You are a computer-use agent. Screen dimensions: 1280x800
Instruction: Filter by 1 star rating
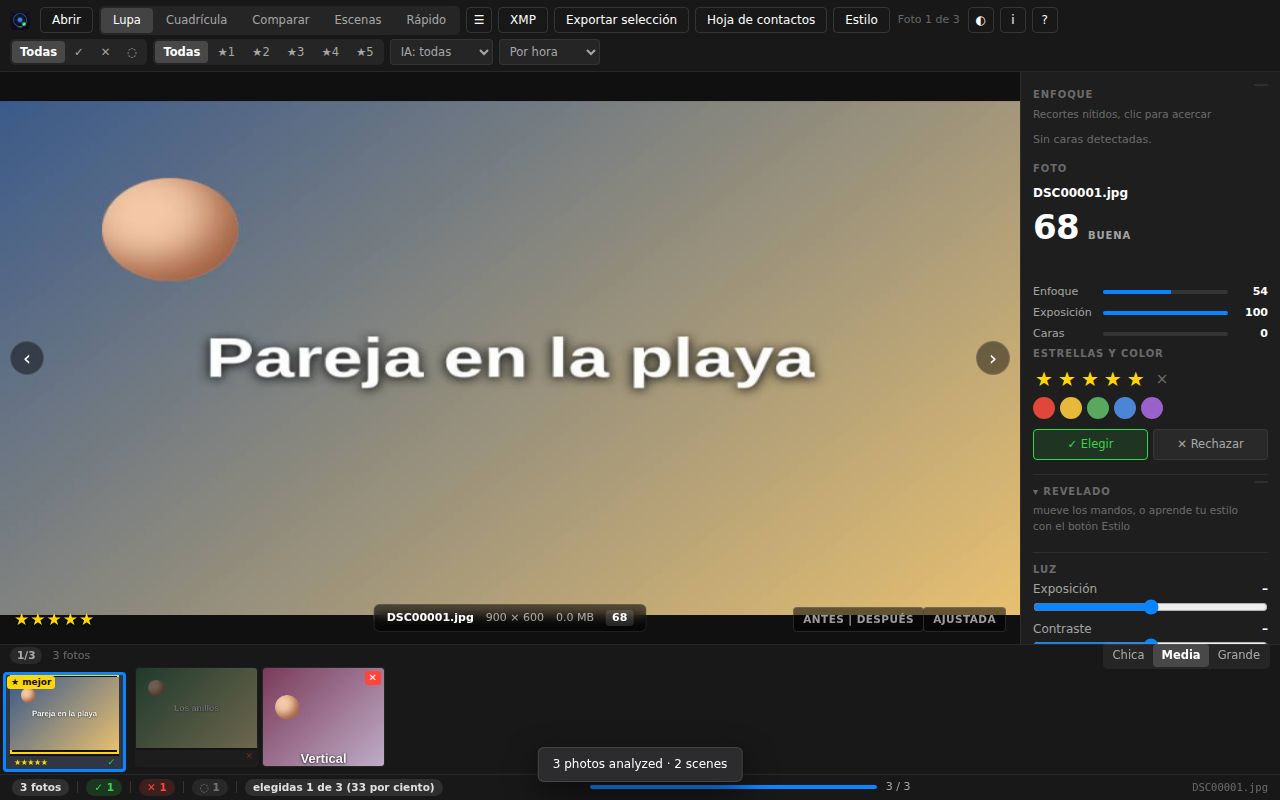[226, 52]
